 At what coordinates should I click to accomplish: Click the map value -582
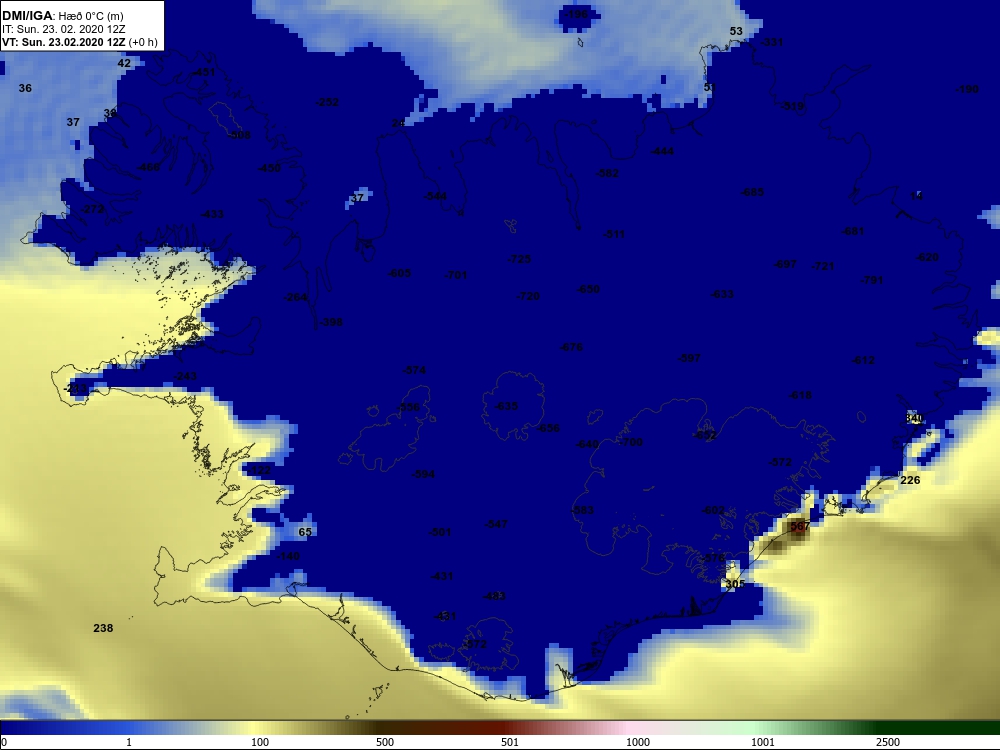click(x=607, y=173)
